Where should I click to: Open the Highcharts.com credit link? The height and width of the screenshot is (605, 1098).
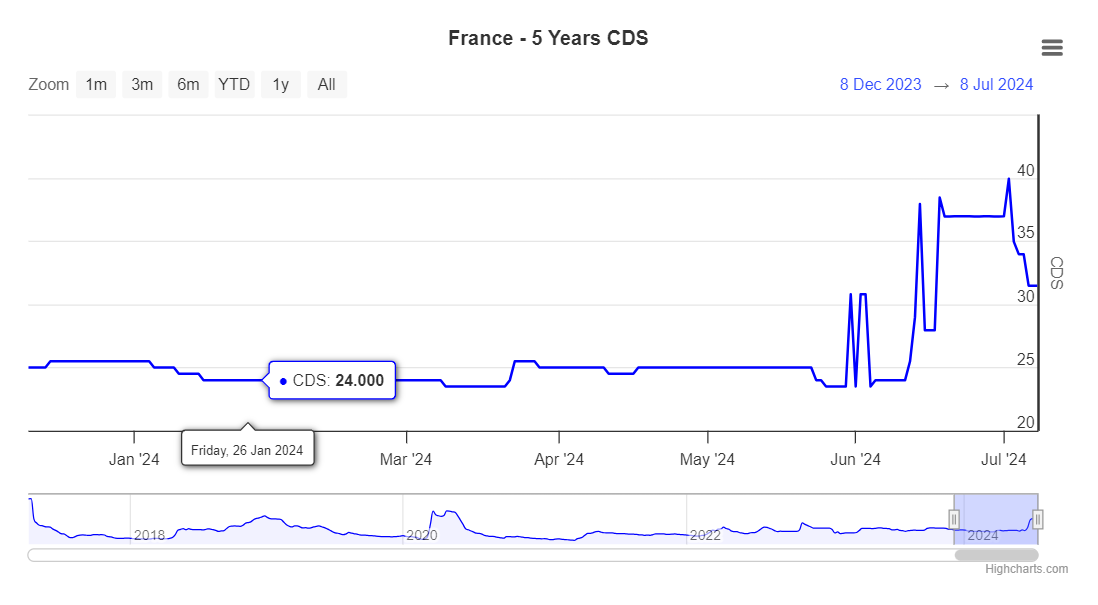point(1026,569)
